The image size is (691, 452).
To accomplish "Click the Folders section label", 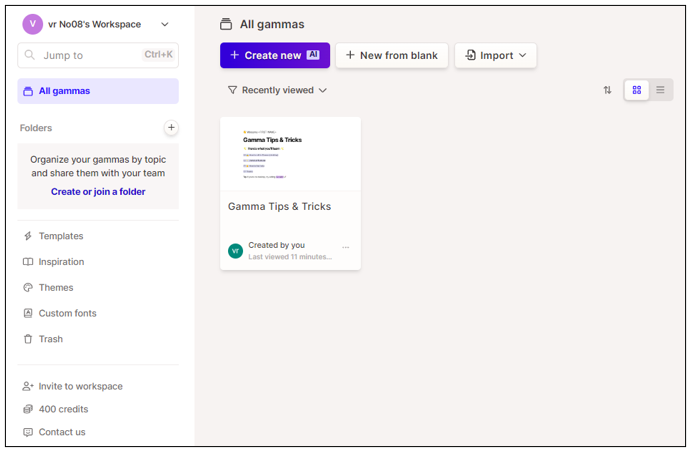I will [x=36, y=128].
